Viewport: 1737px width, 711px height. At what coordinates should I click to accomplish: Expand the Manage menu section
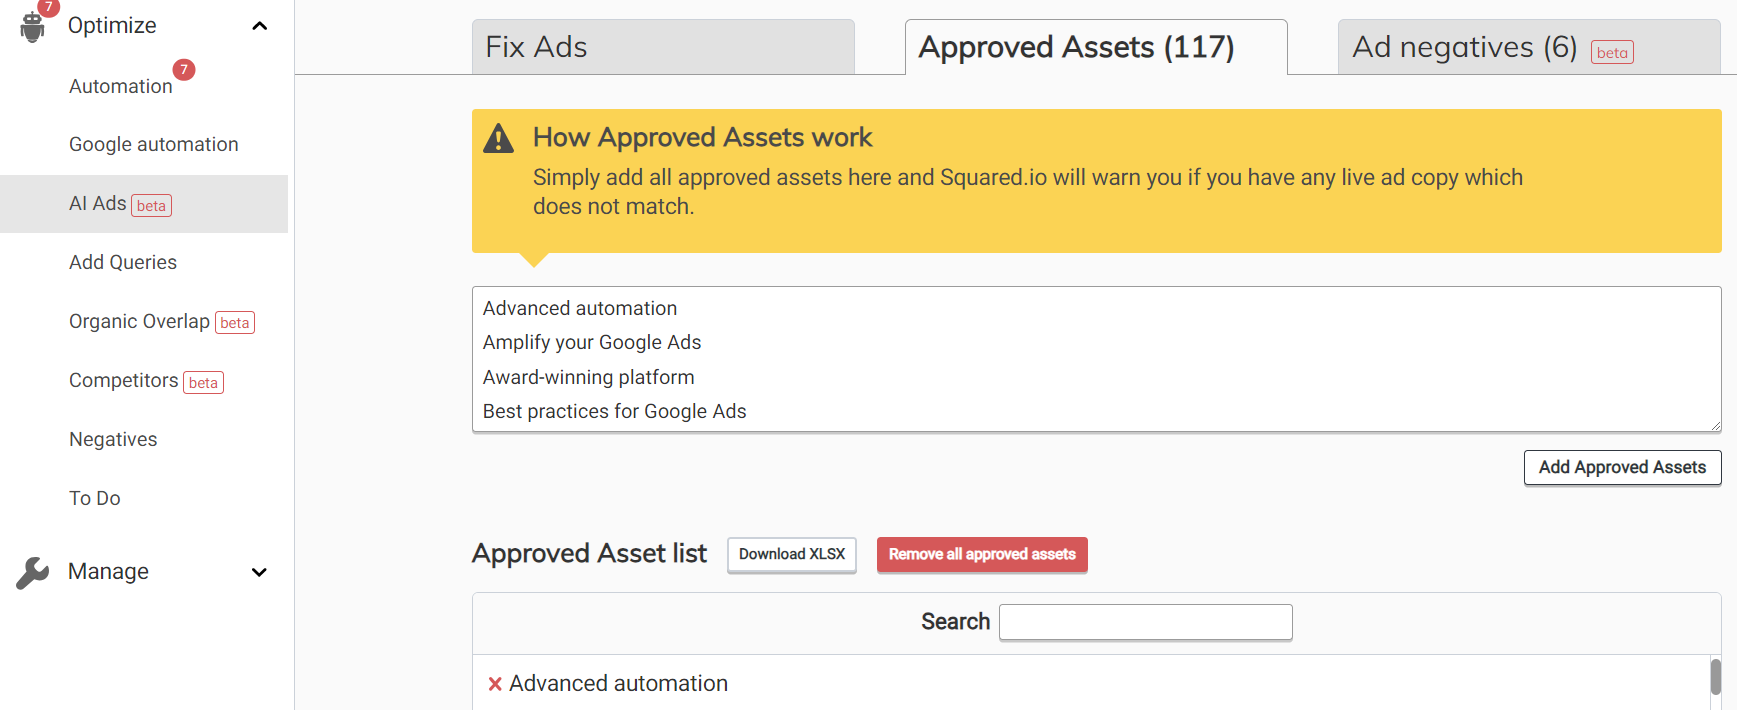point(260,572)
